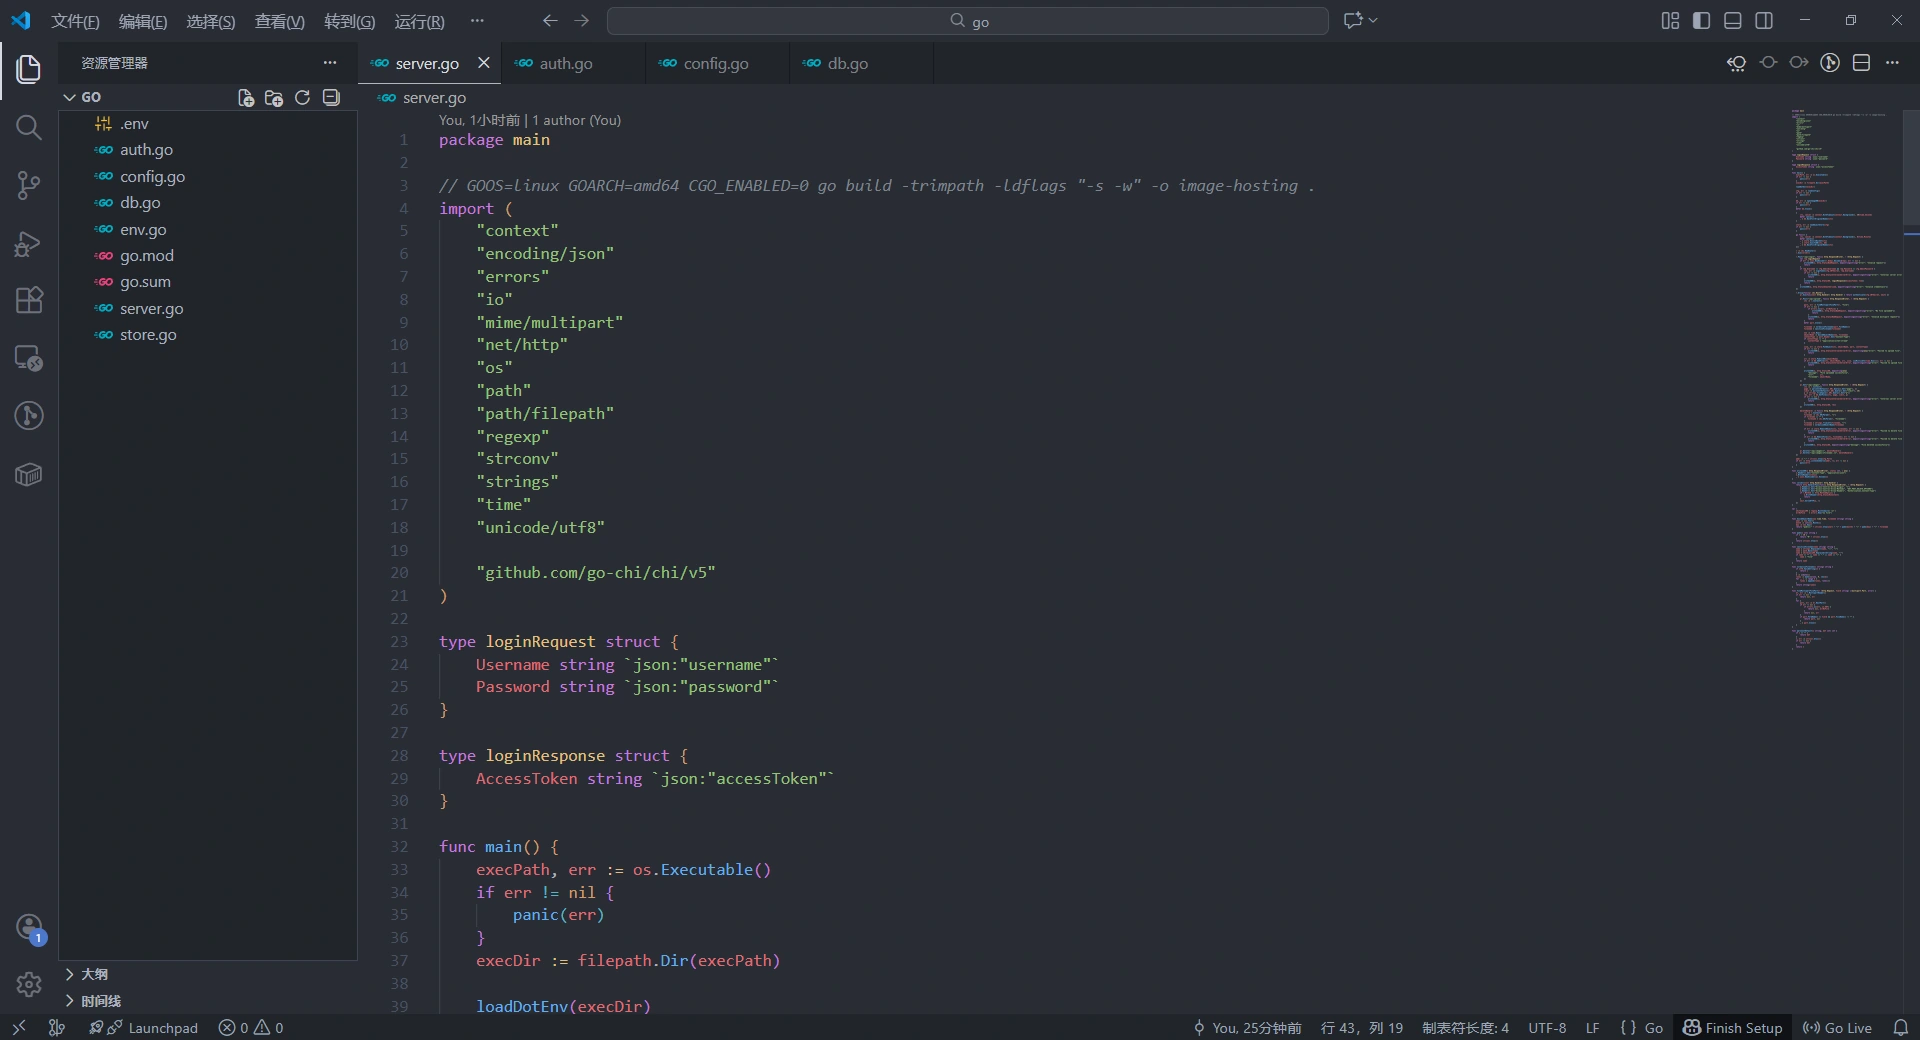Click the command center search box
Image resolution: width=1920 pixels, height=1040 pixels.
point(967,21)
